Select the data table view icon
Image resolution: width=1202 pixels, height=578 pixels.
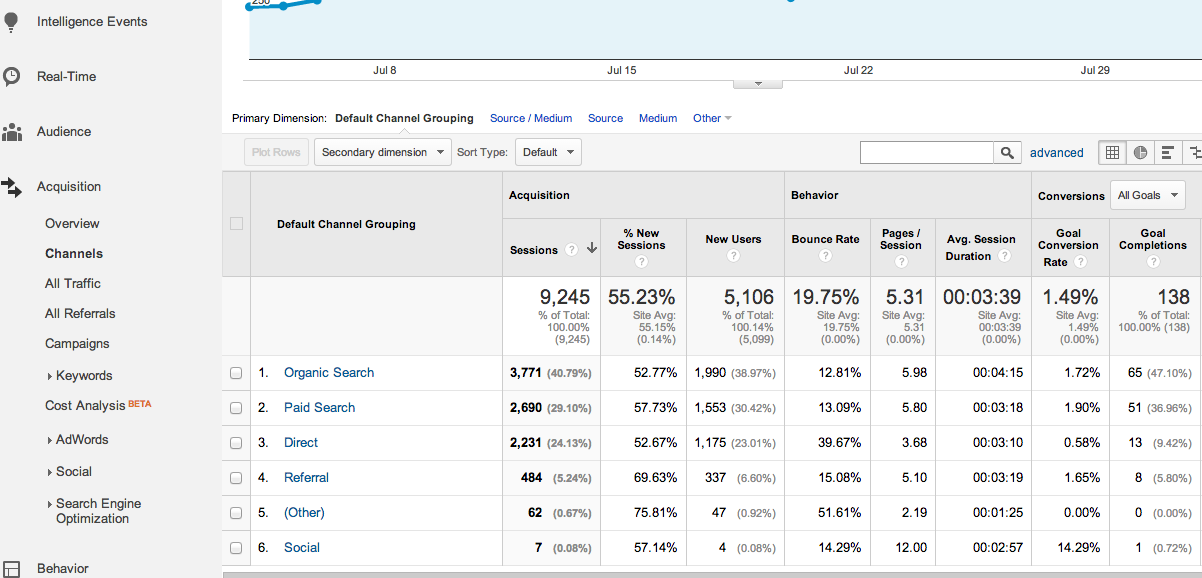[1112, 152]
